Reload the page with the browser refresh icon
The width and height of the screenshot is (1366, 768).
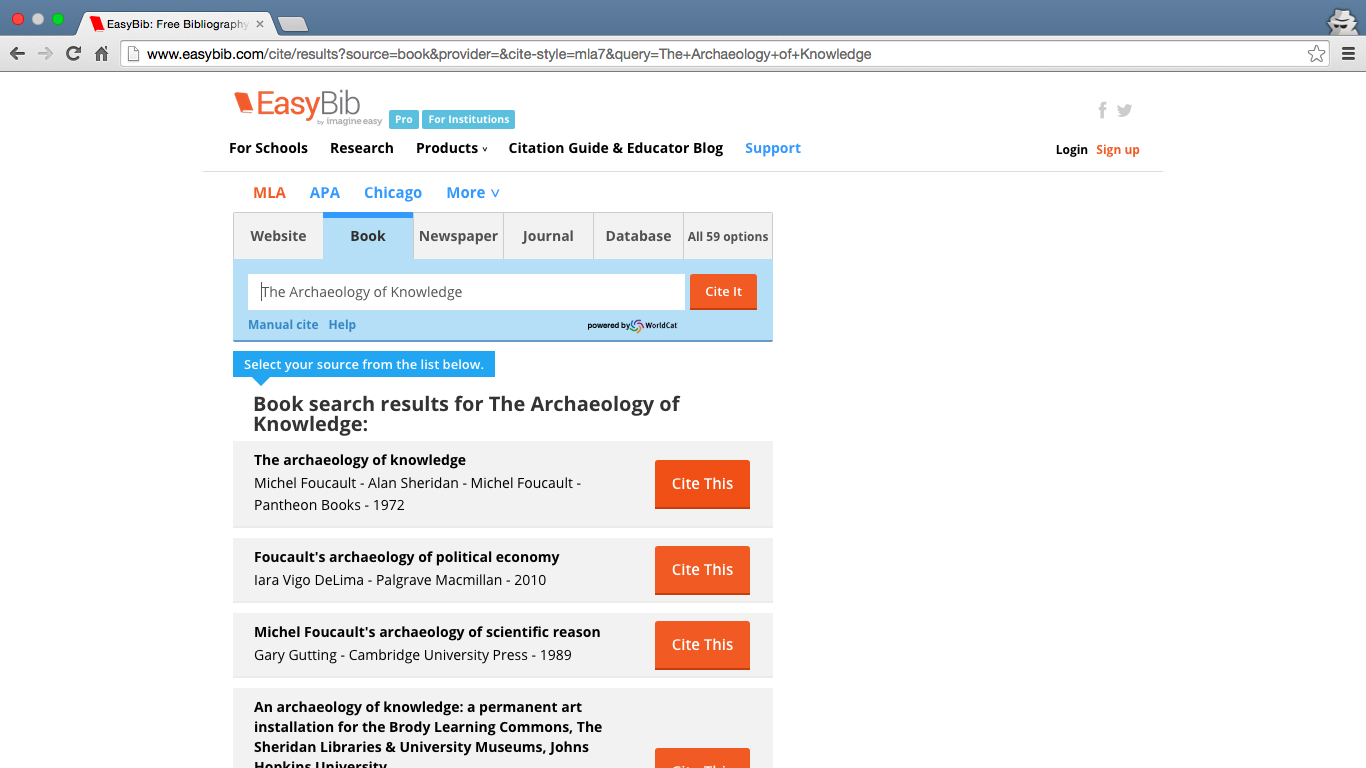pos(73,54)
